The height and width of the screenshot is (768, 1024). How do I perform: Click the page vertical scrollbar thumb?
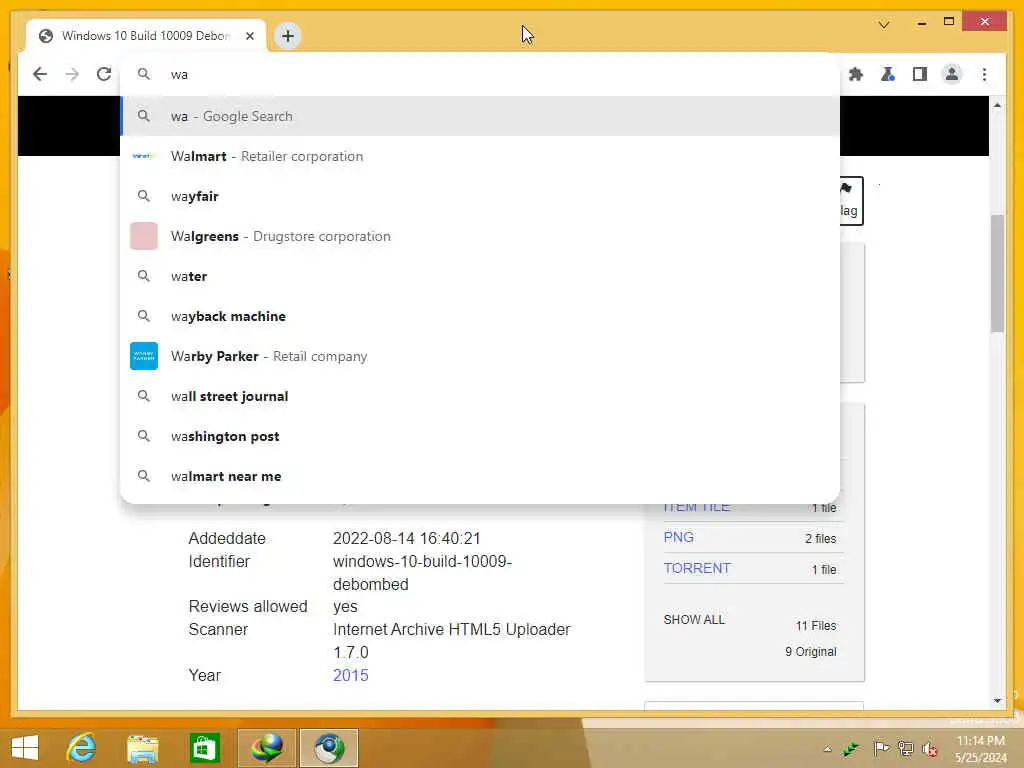(x=997, y=273)
